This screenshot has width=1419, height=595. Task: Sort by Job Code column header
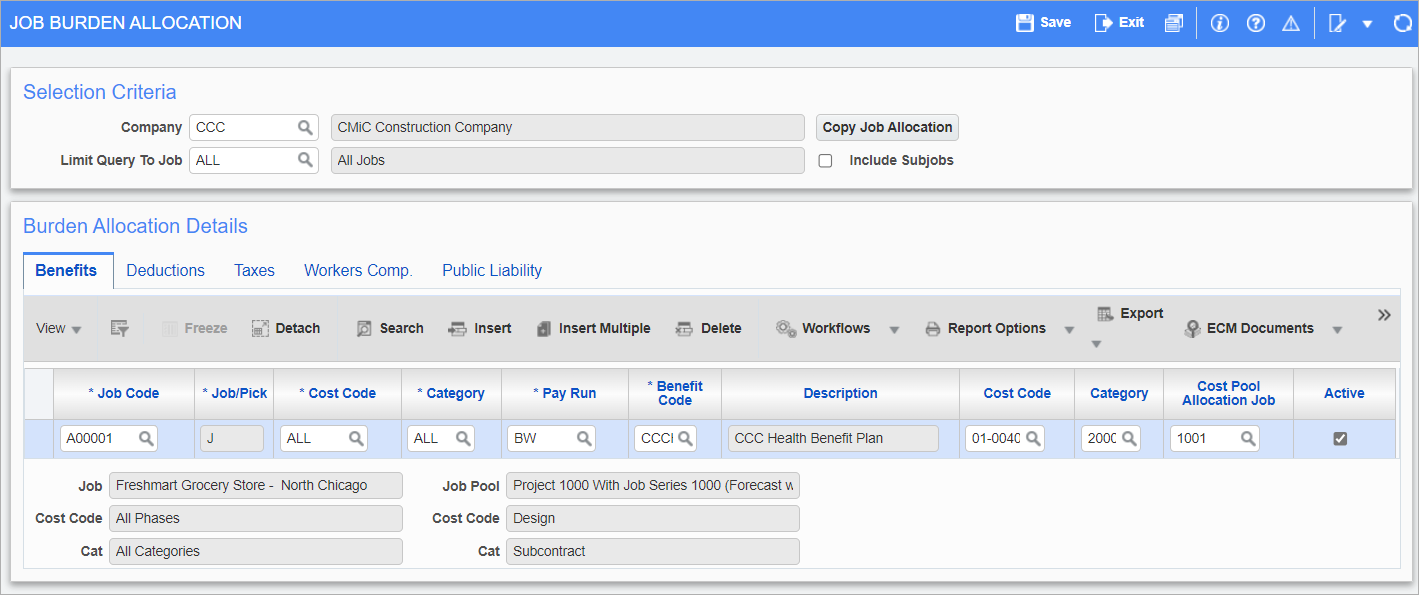124,393
